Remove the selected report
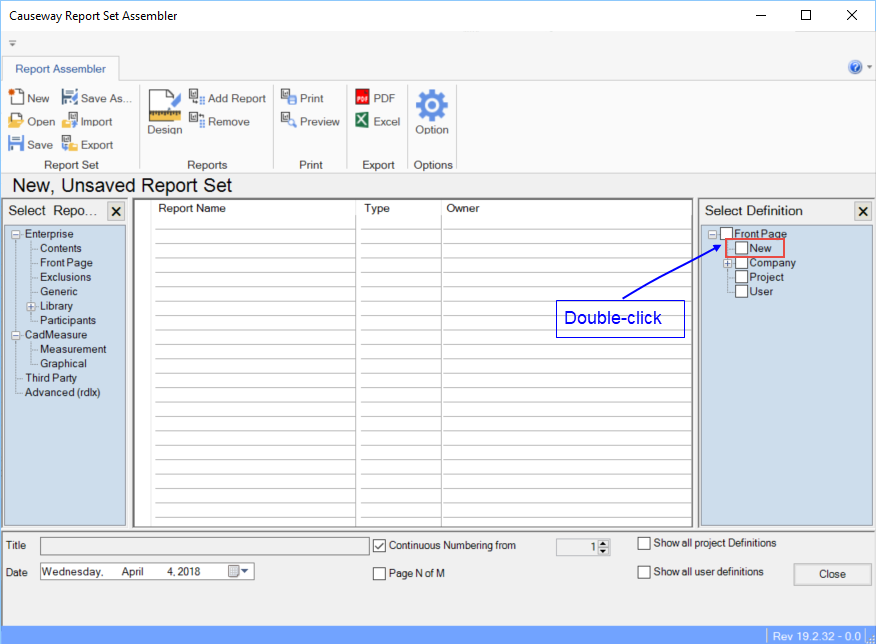 219,121
